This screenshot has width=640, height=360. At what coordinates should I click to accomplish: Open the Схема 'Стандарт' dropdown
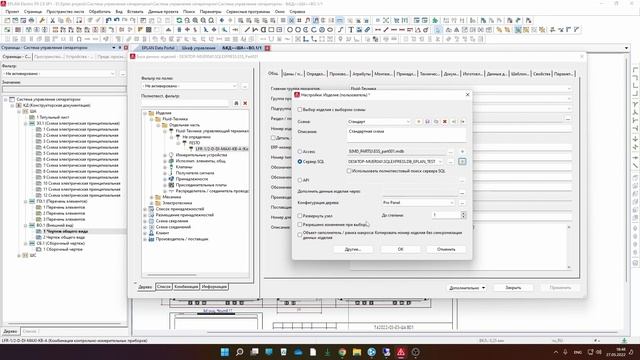click(379, 122)
